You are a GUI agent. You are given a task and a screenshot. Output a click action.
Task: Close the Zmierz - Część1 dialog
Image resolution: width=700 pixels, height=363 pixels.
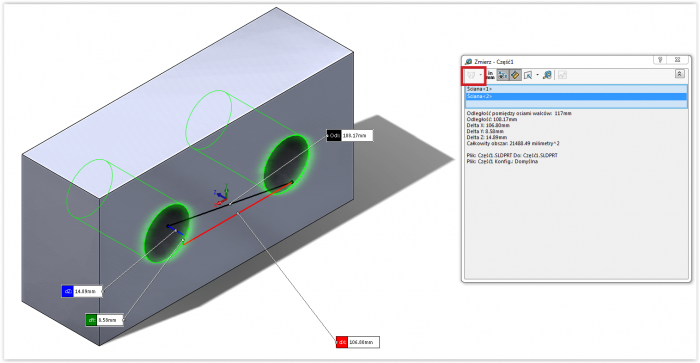click(x=678, y=60)
